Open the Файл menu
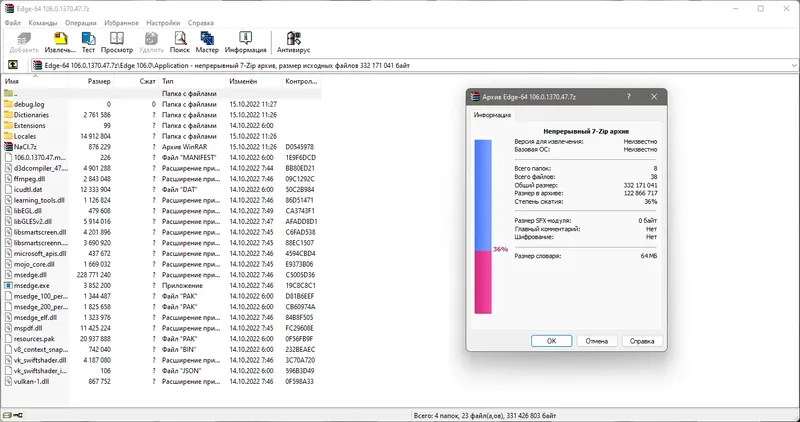Viewport: 800px width, 422px height. coord(13,23)
